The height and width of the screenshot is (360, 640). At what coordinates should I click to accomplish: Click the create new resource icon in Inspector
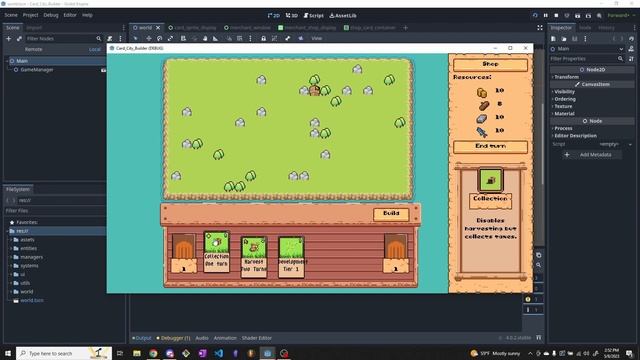553,39
